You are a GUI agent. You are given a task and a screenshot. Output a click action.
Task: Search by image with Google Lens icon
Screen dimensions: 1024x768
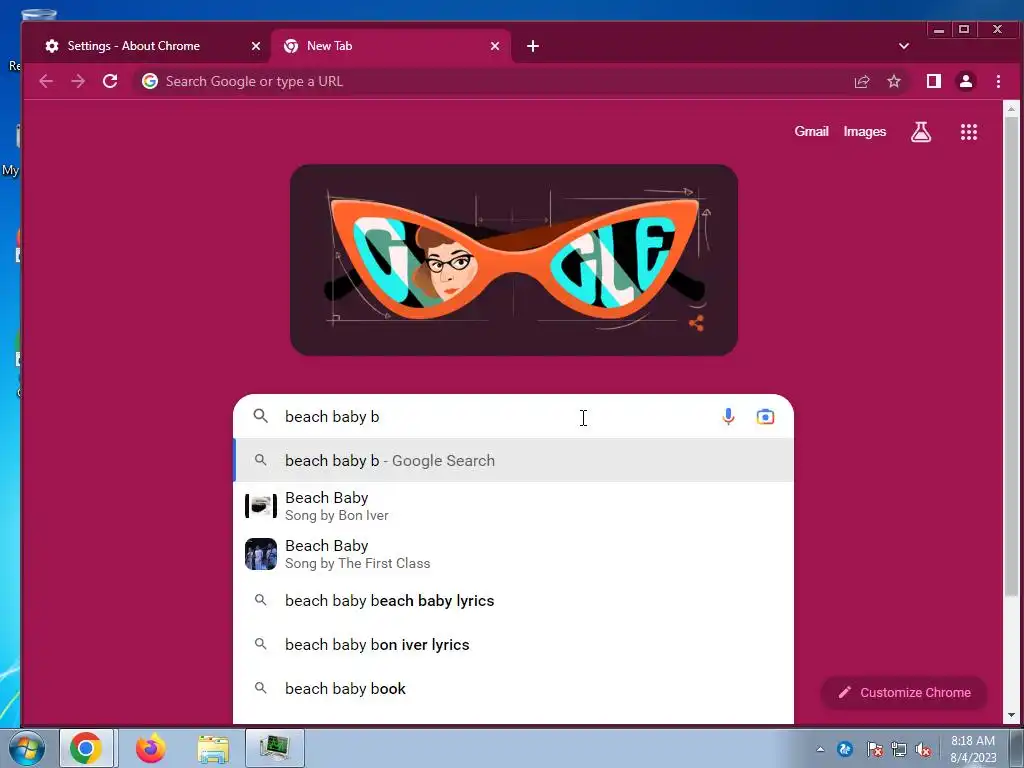click(x=765, y=417)
